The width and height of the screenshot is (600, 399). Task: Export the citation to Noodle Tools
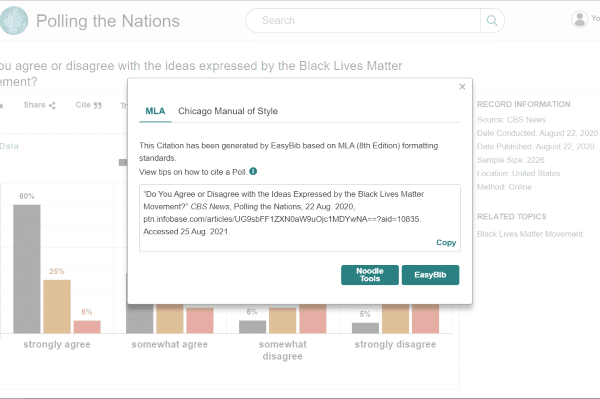[x=370, y=275]
